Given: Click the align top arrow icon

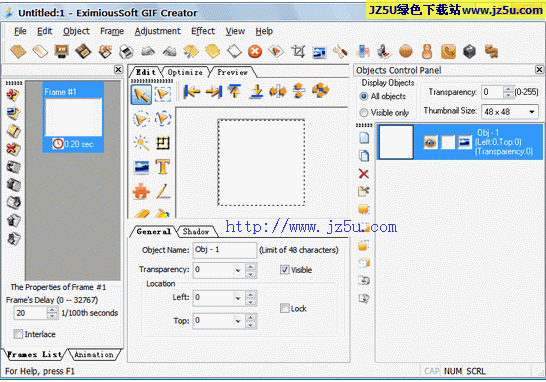Looking at the screenshot, I should 235,91.
